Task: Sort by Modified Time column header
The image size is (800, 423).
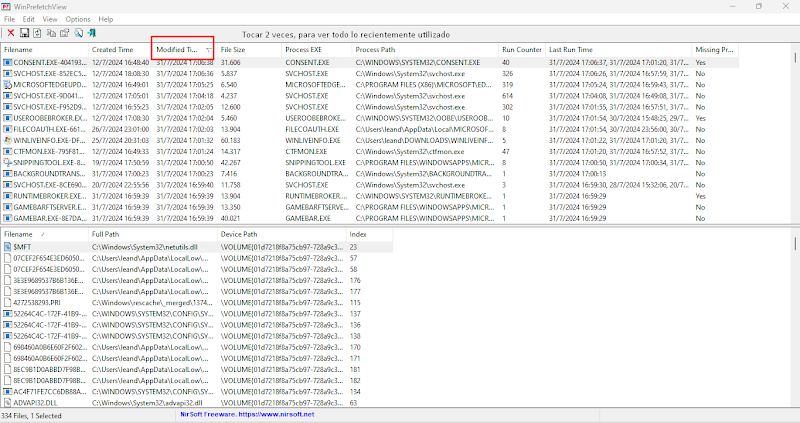Action: click(x=184, y=49)
